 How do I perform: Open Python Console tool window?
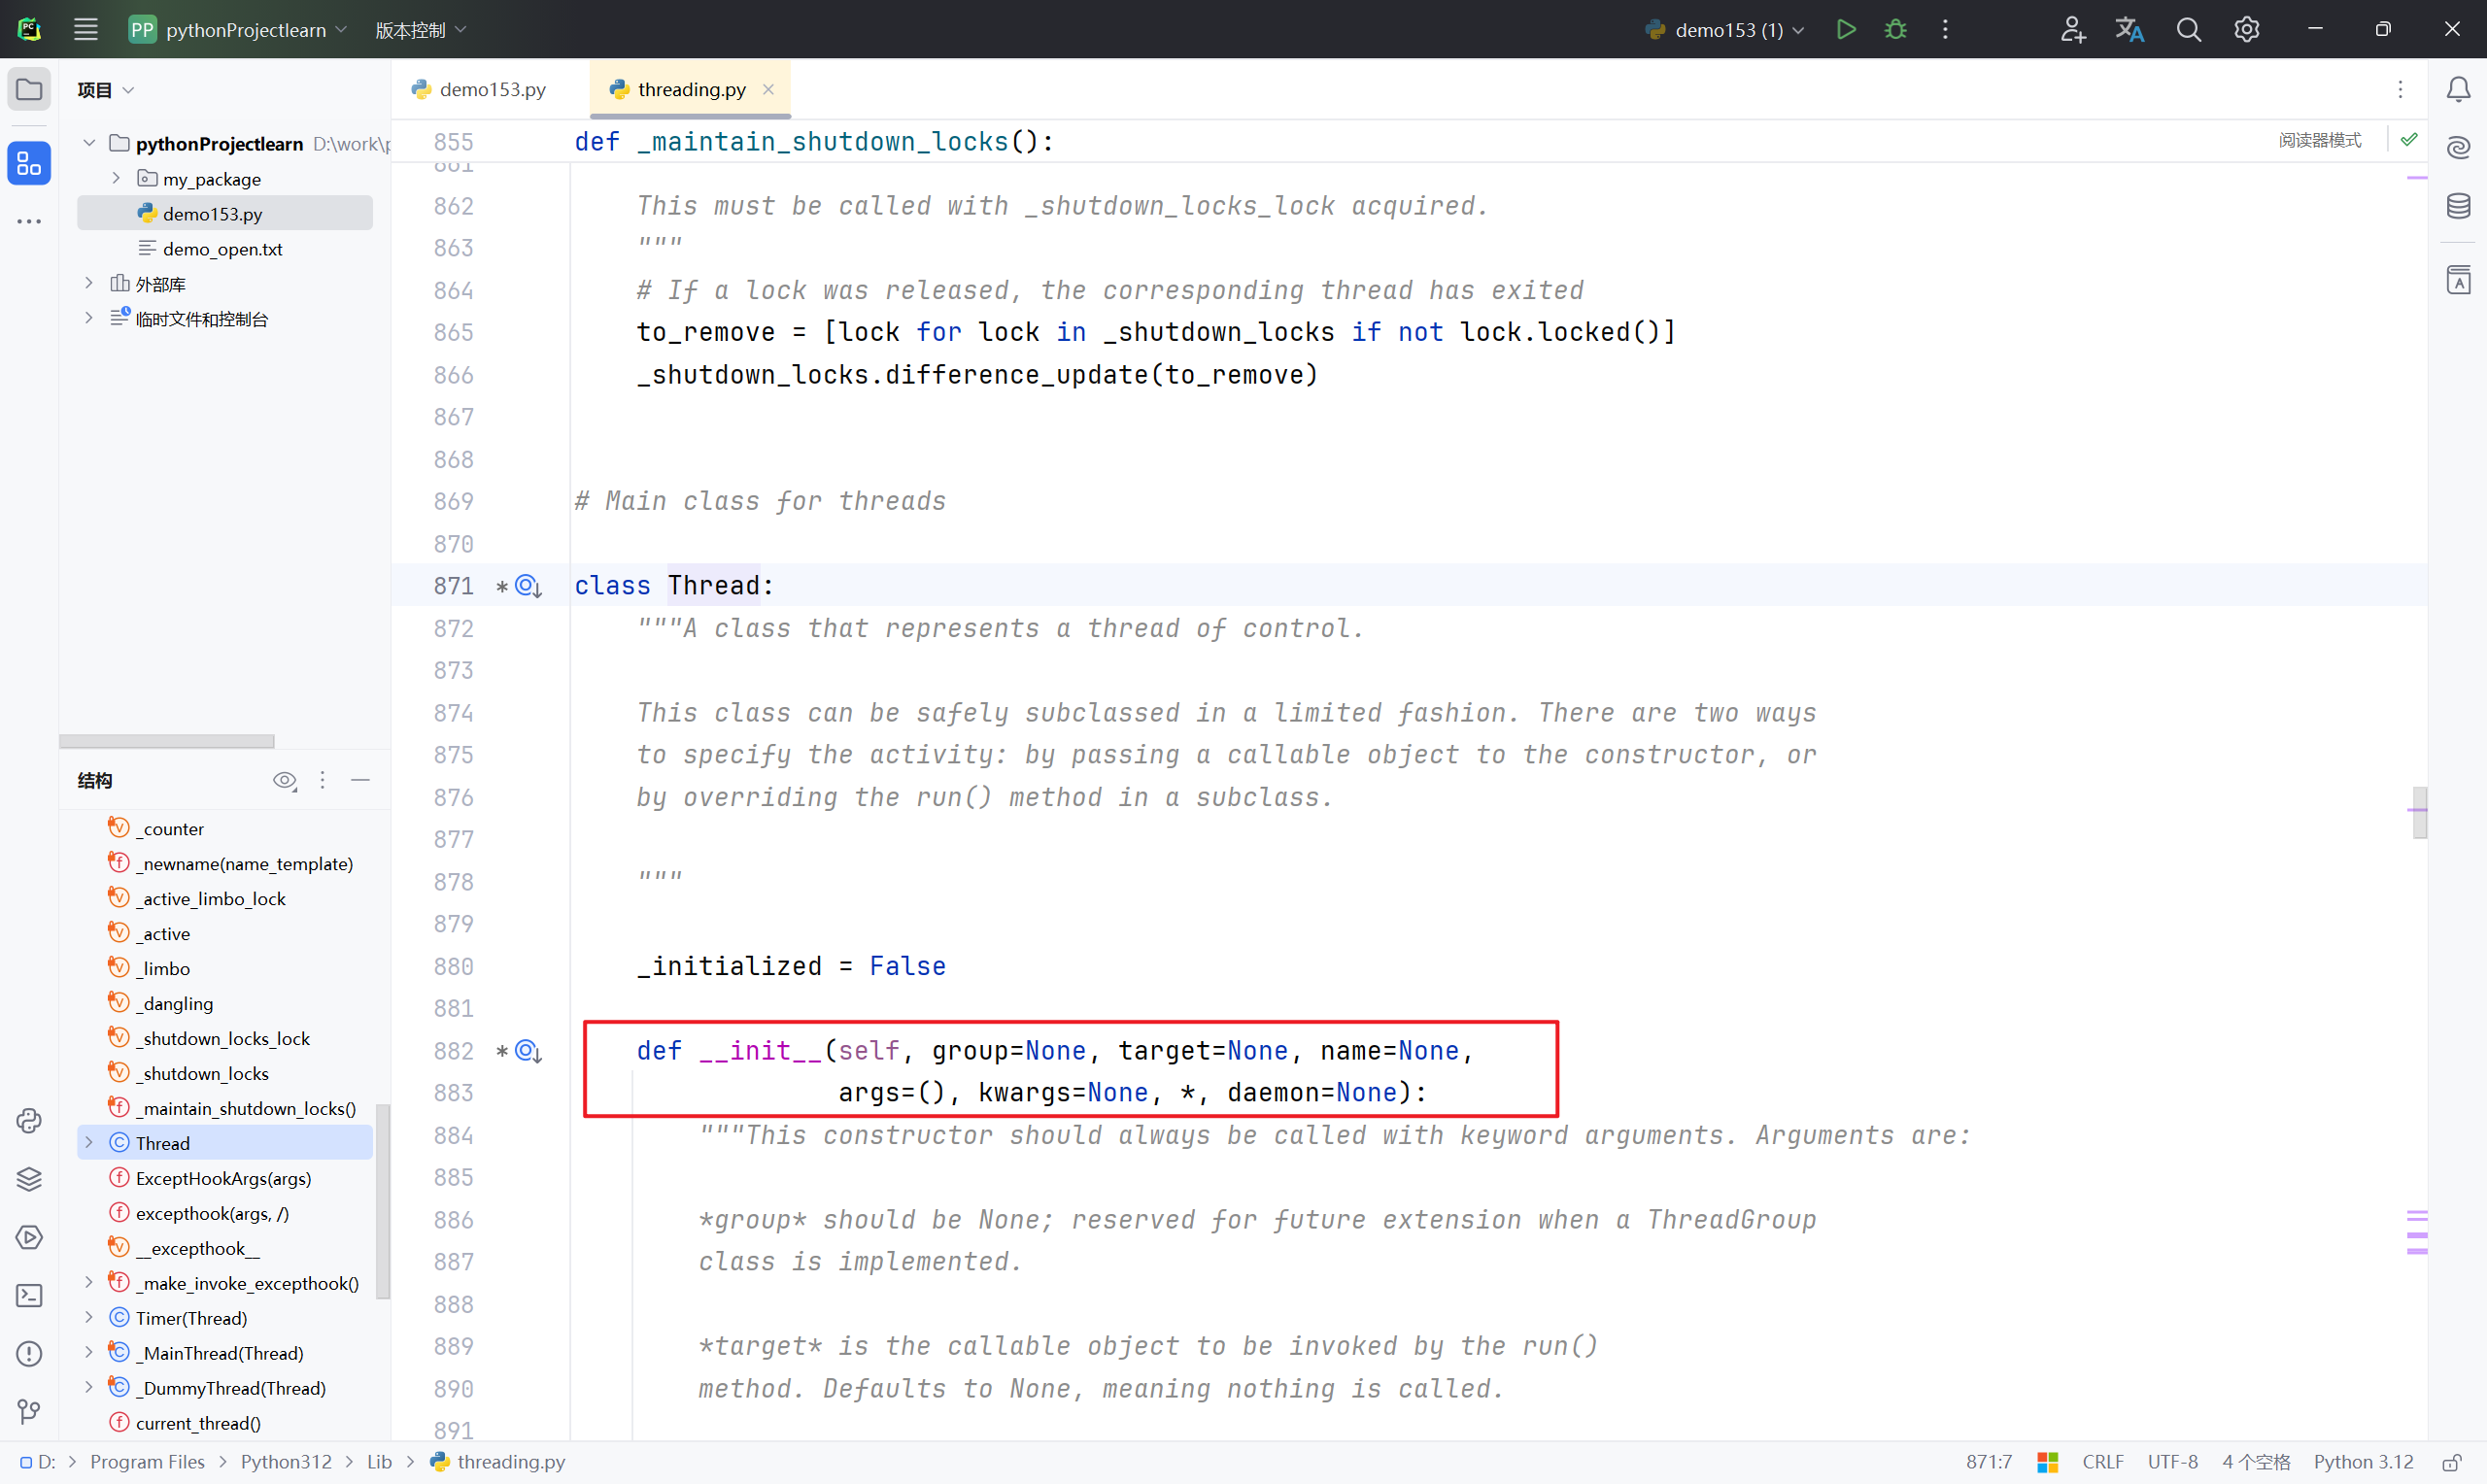[x=29, y=1120]
